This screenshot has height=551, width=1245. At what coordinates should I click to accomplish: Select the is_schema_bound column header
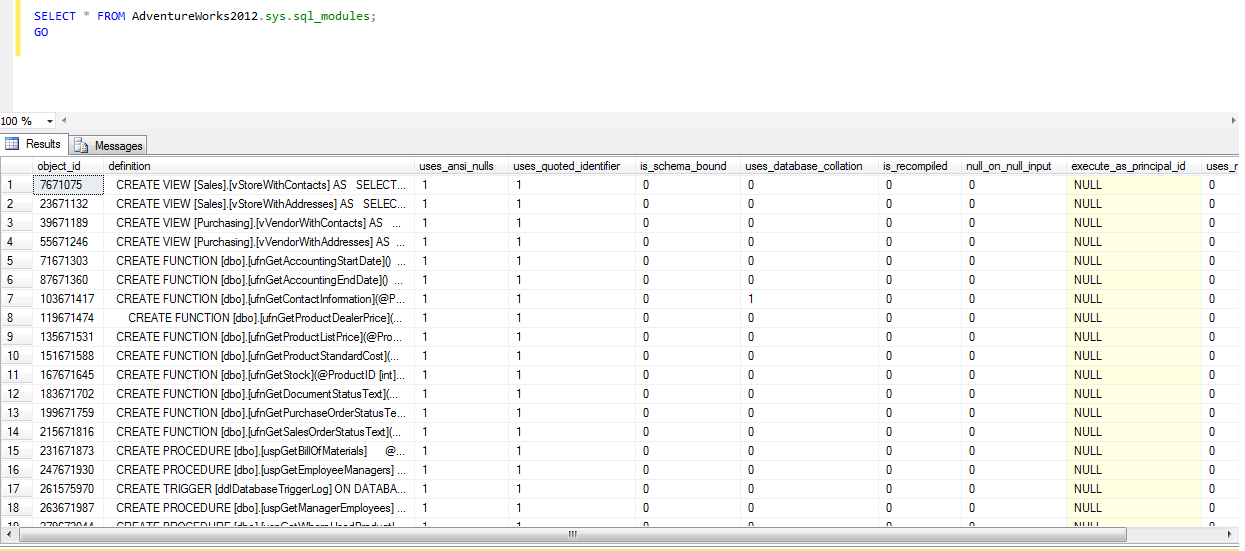[x=687, y=166]
